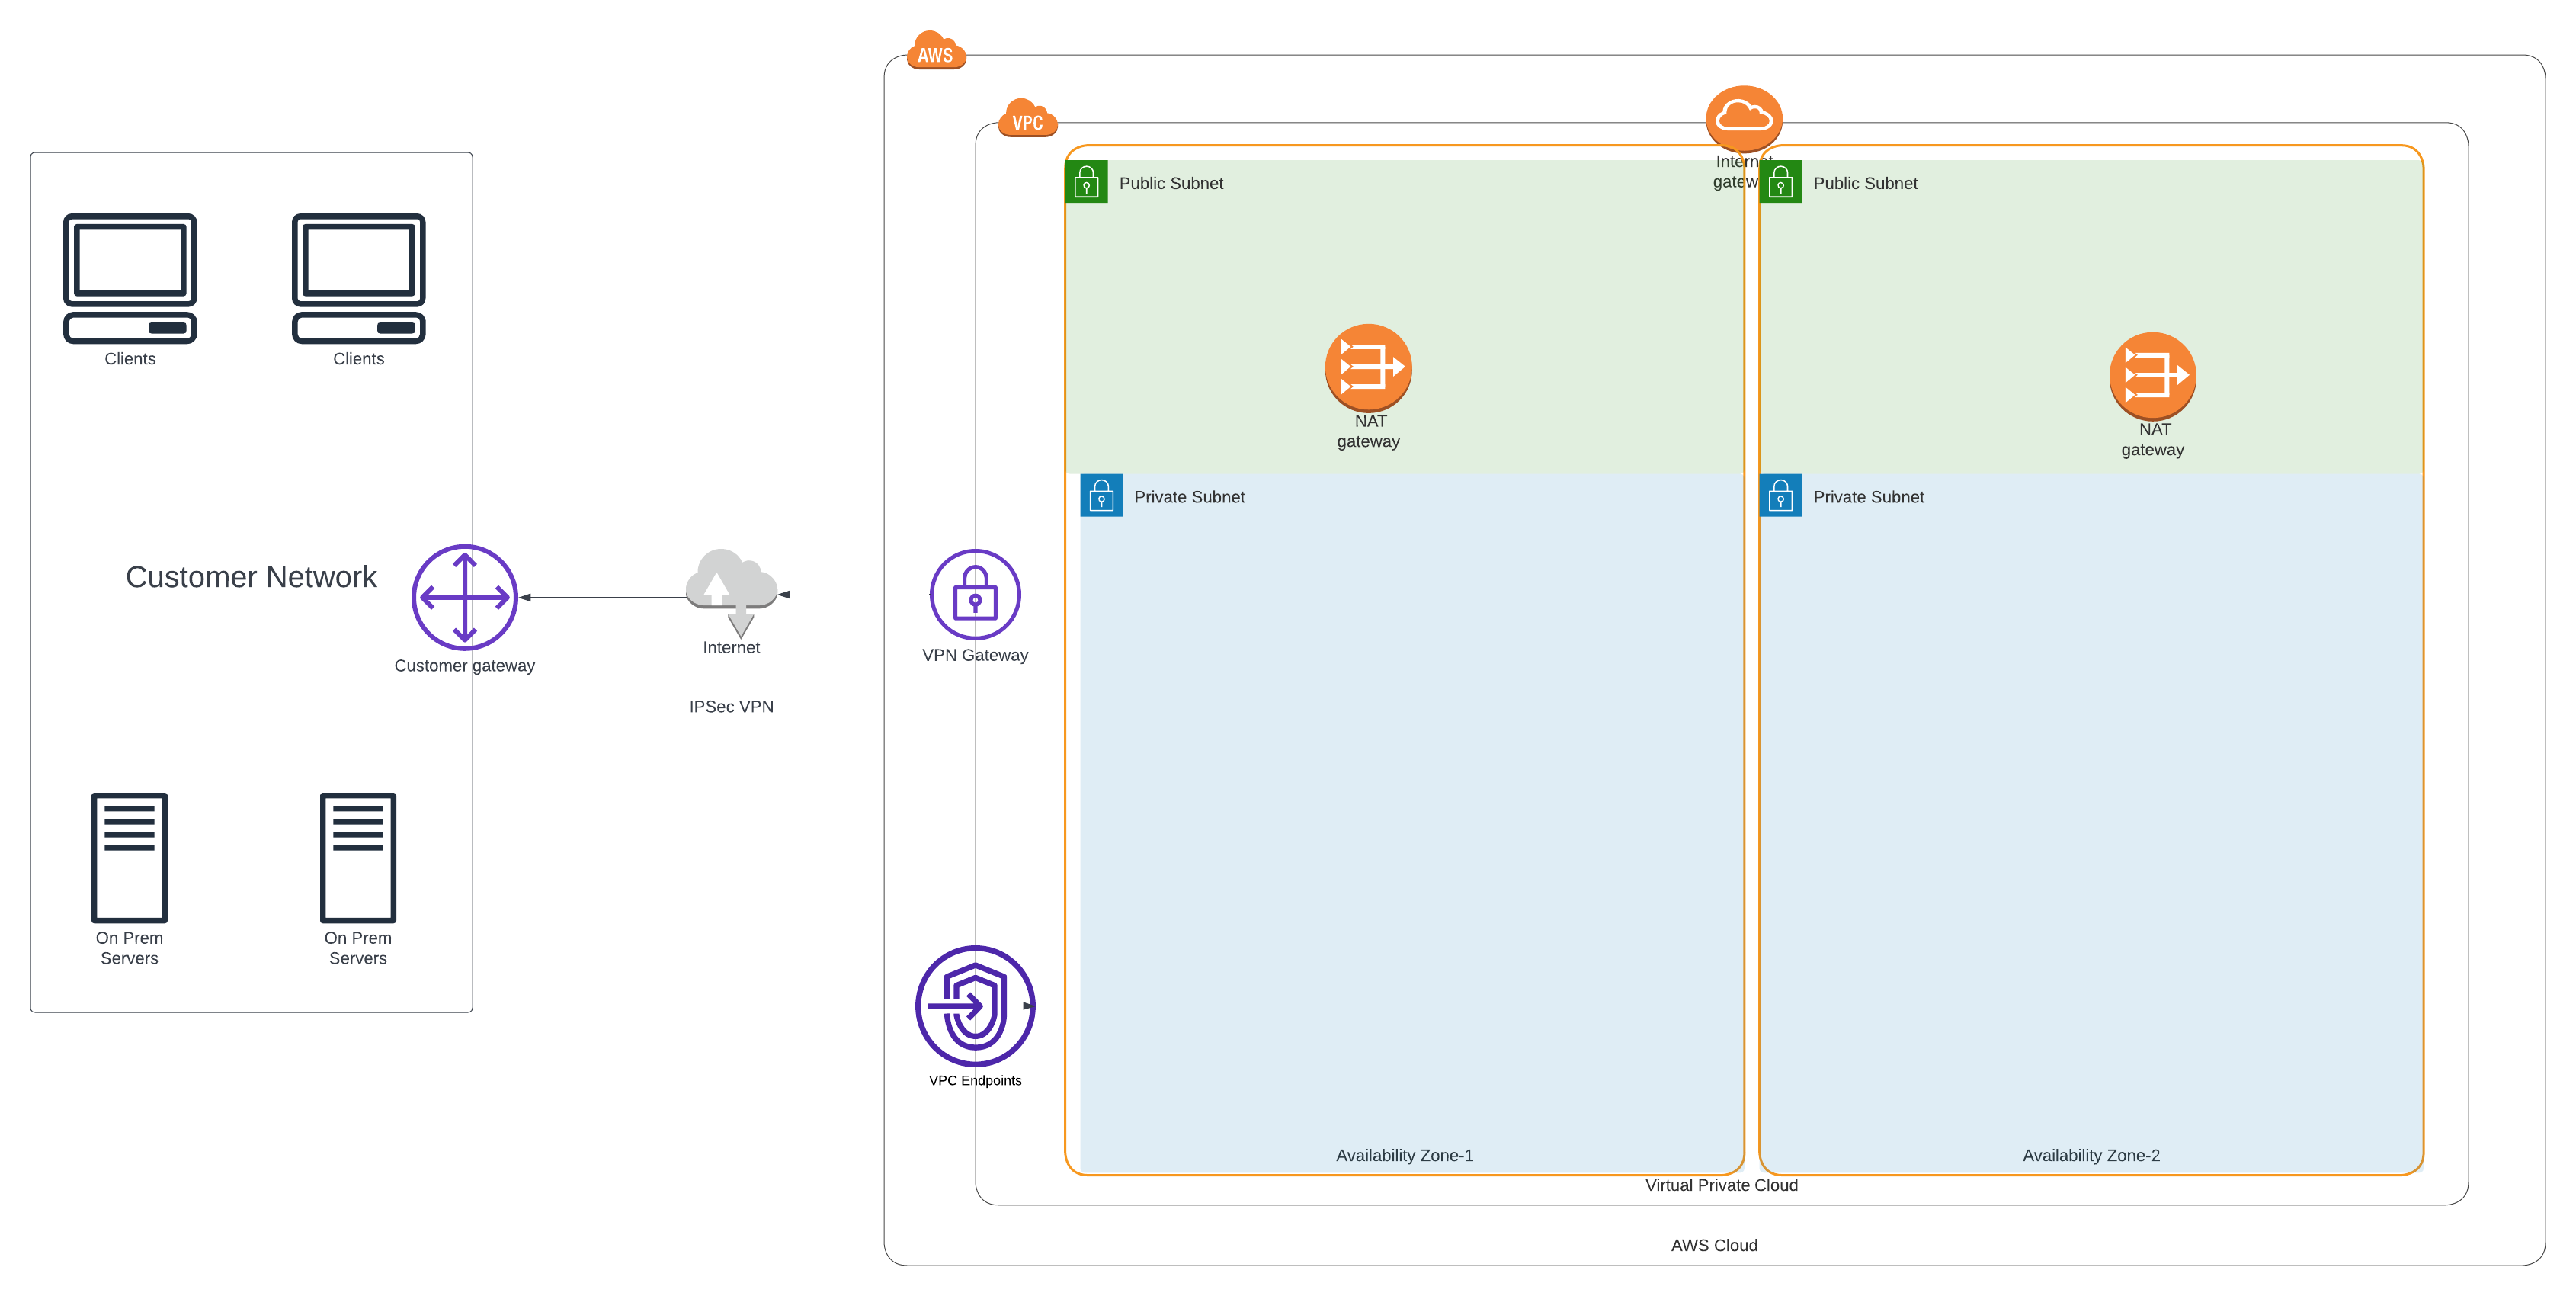Click 'NAT gateway' label in Availability Zone-2
This screenshot has width=2576, height=1296.
tap(2152, 440)
